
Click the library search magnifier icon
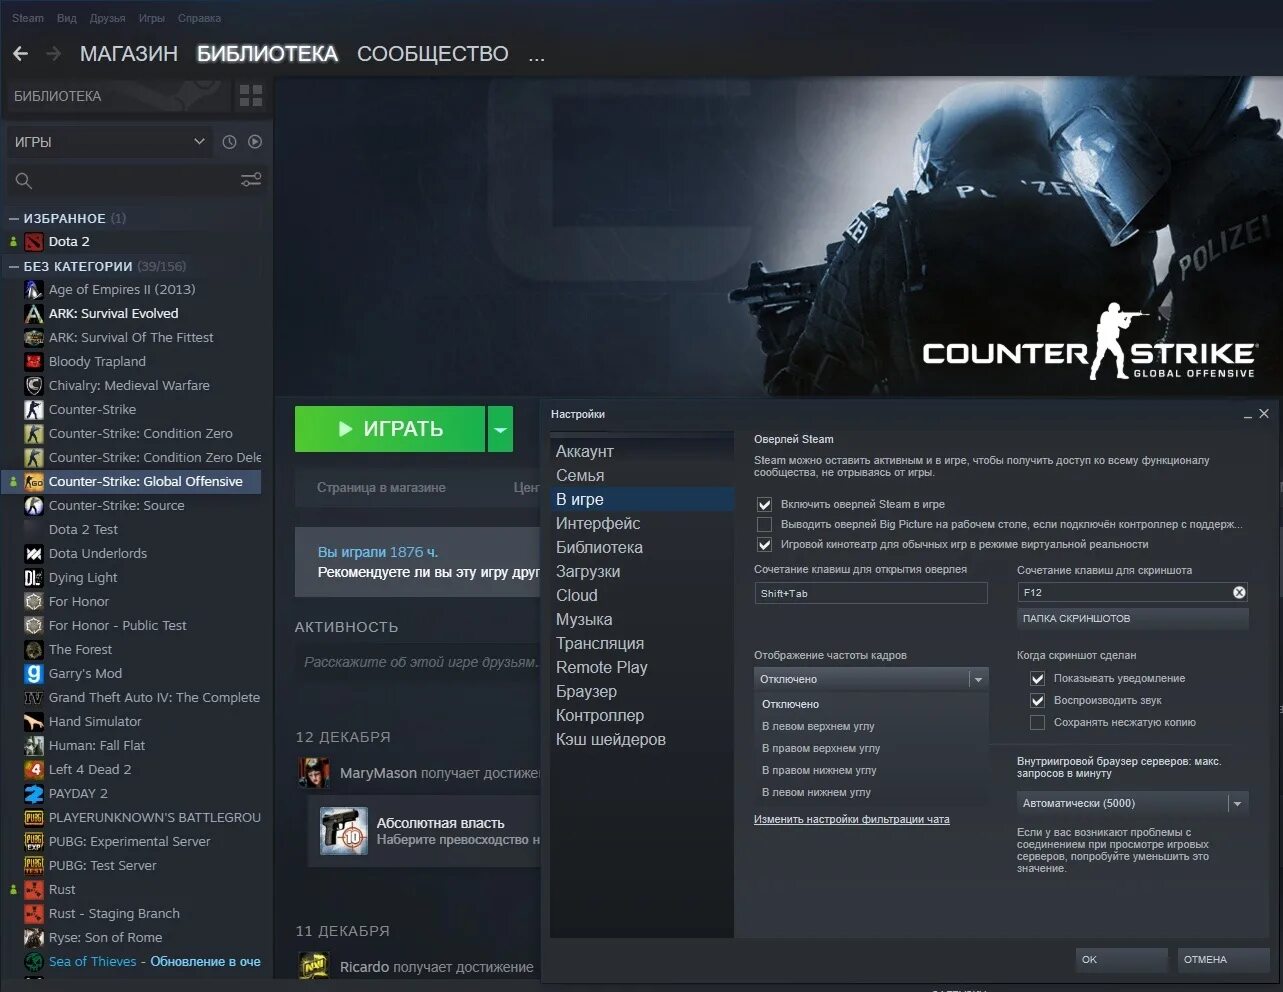tap(24, 181)
